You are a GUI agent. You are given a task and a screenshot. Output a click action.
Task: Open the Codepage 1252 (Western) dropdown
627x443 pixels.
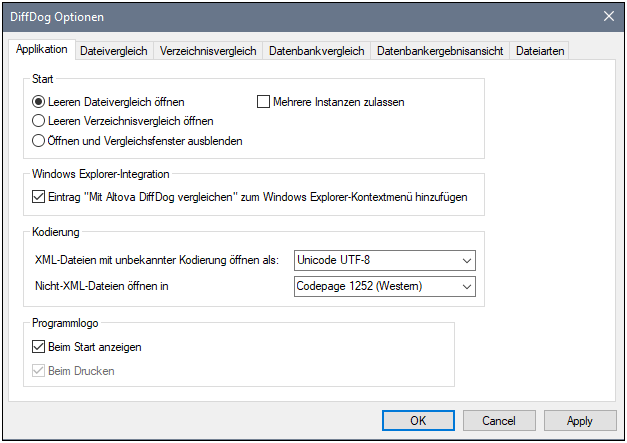[385, 286]
